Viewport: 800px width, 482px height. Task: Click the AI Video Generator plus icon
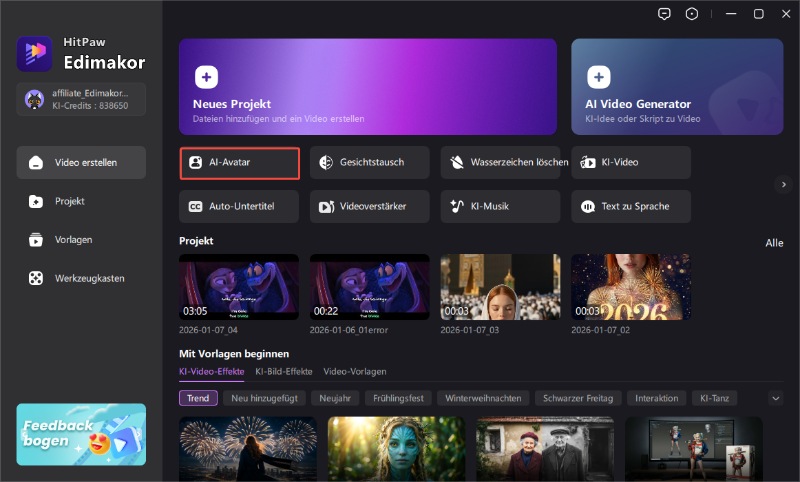pos(598,77)
